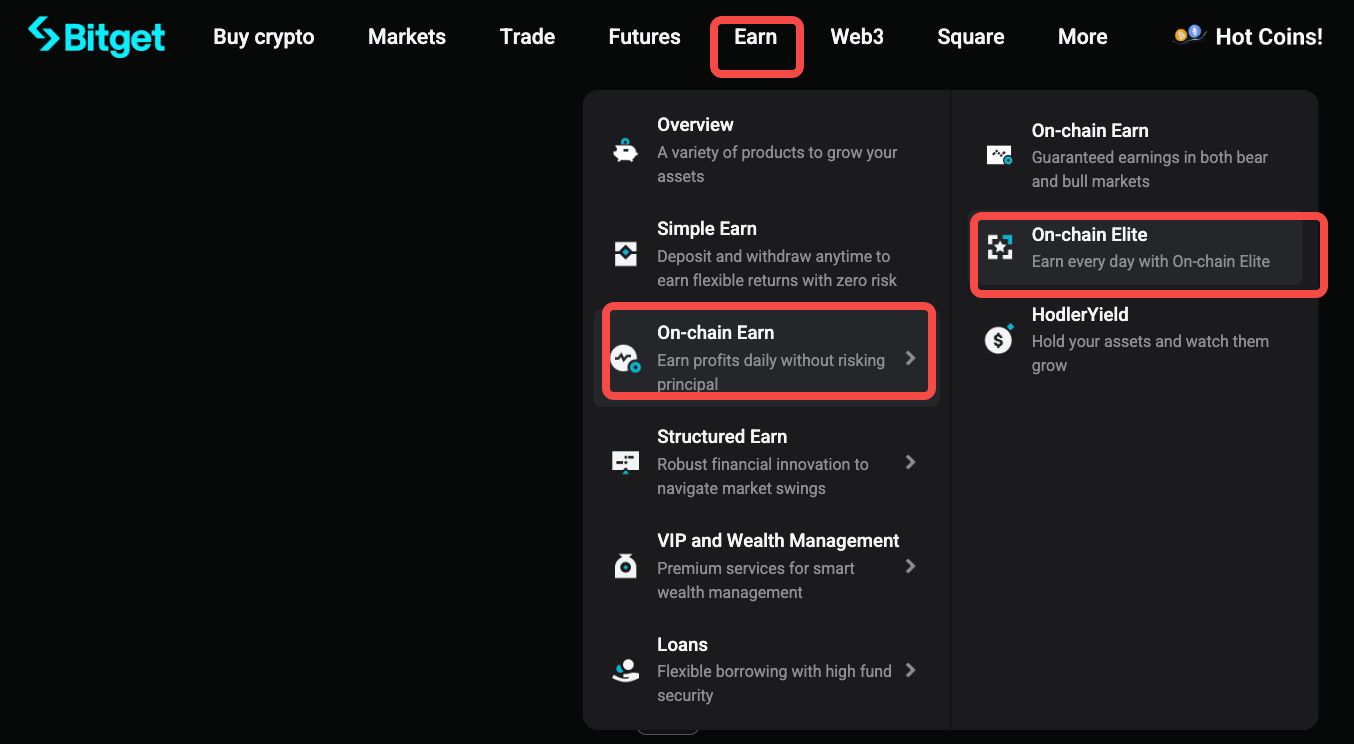
Task: Click 'Premium services for smart wealth management'
Action: click(x=756, y=580)
